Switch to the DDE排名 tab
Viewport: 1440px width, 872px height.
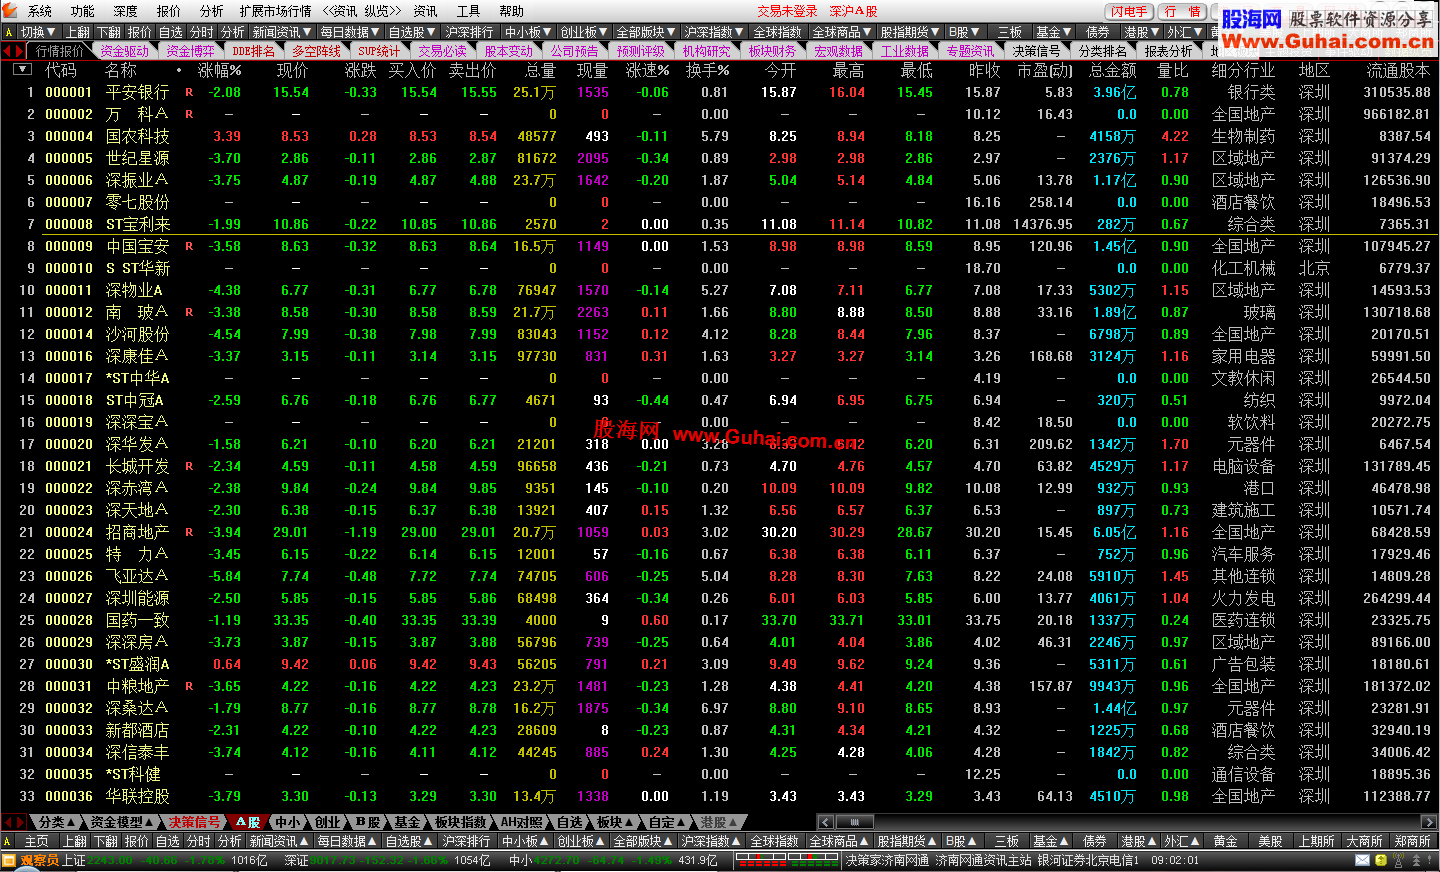tap(253, 51)
